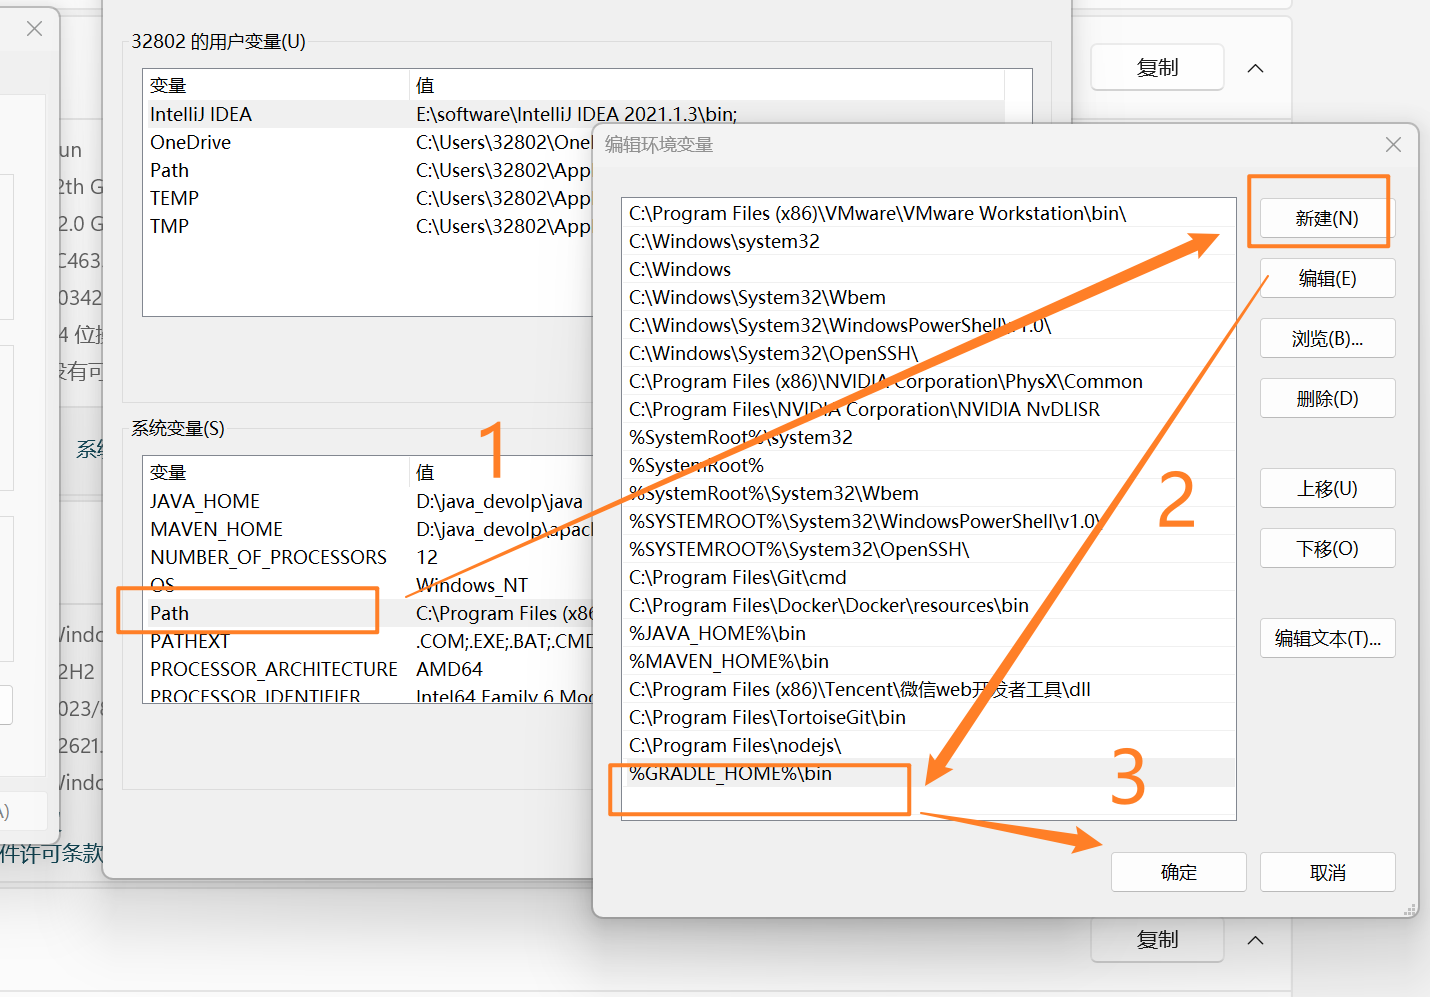
Task: Select Path in system variables list
Action: 170,613
